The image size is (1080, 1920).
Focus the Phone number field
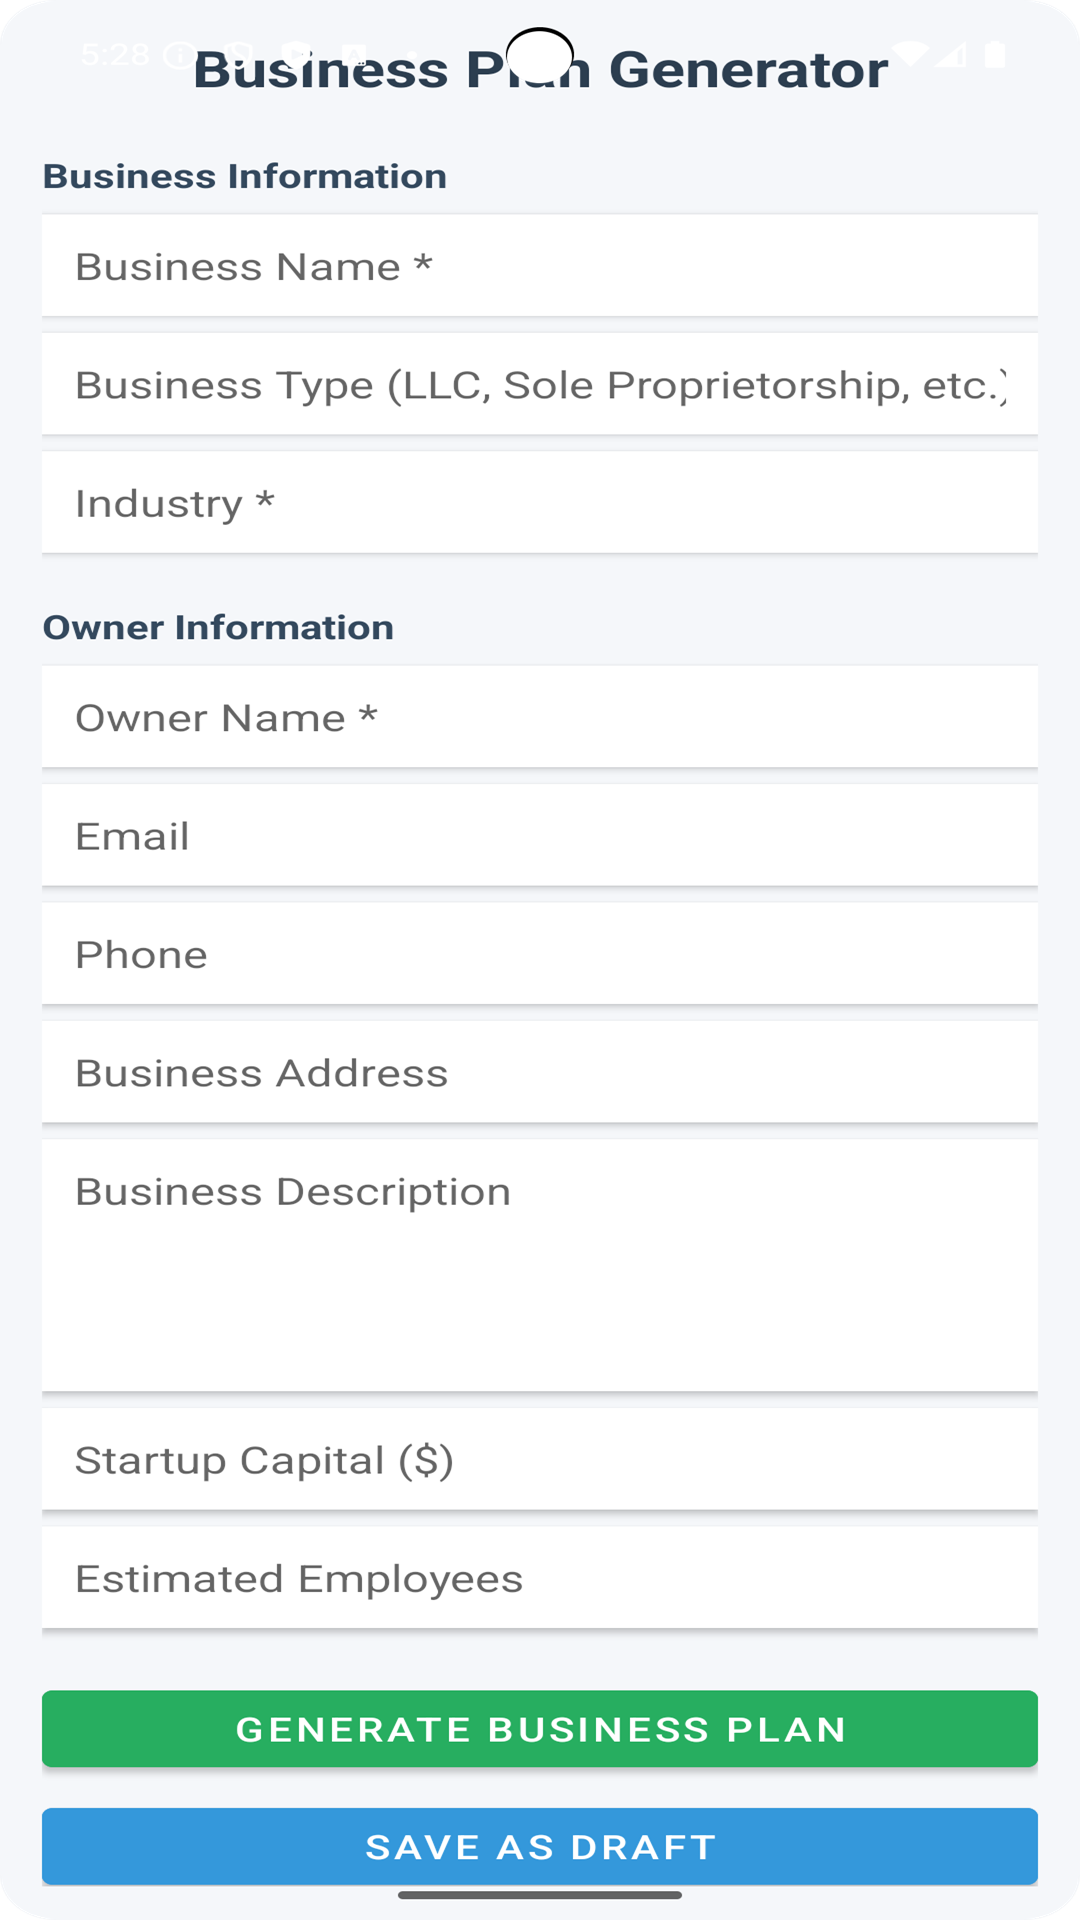(540, 954)
